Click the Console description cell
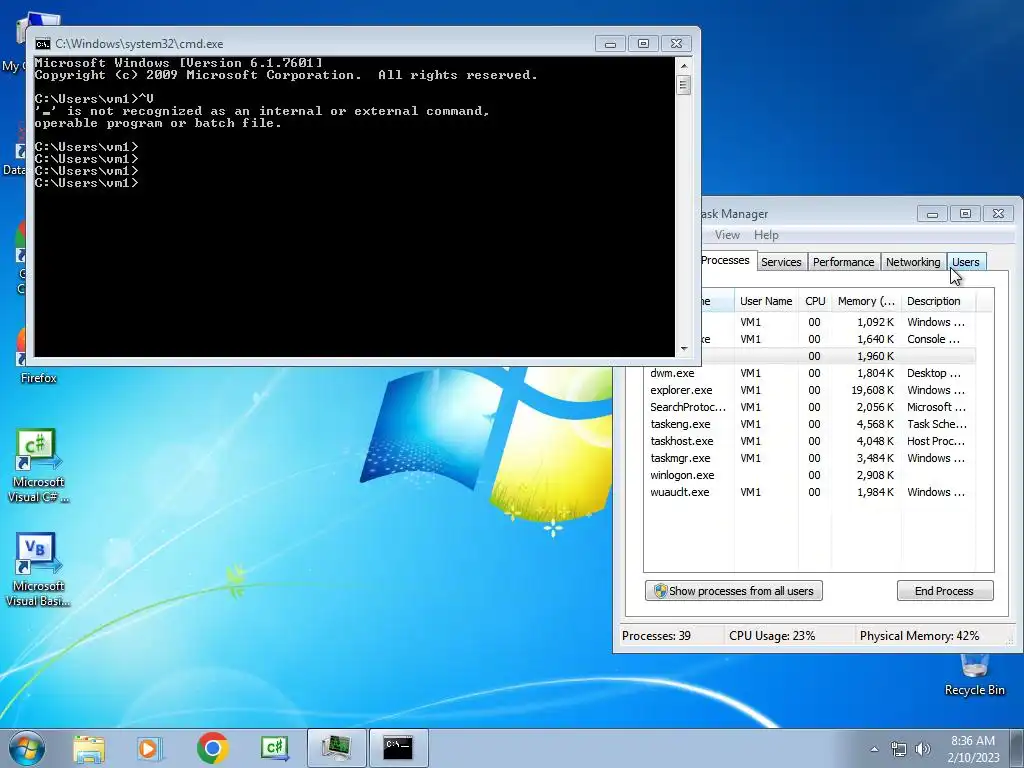Image resolution: width=1024 pixels, height=768 pixels. (x=933, y=339)
